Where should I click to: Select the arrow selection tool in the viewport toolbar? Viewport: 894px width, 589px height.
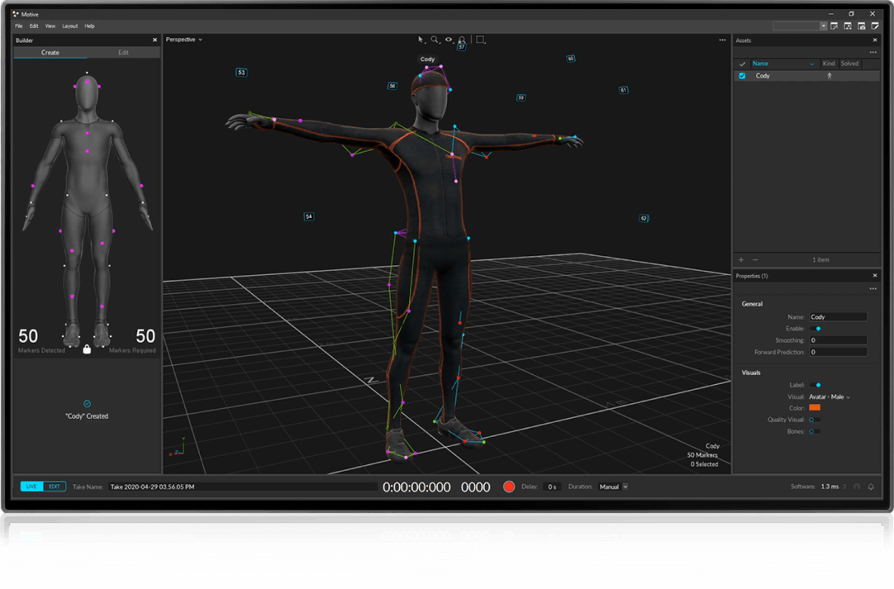(x=421, y=40)
